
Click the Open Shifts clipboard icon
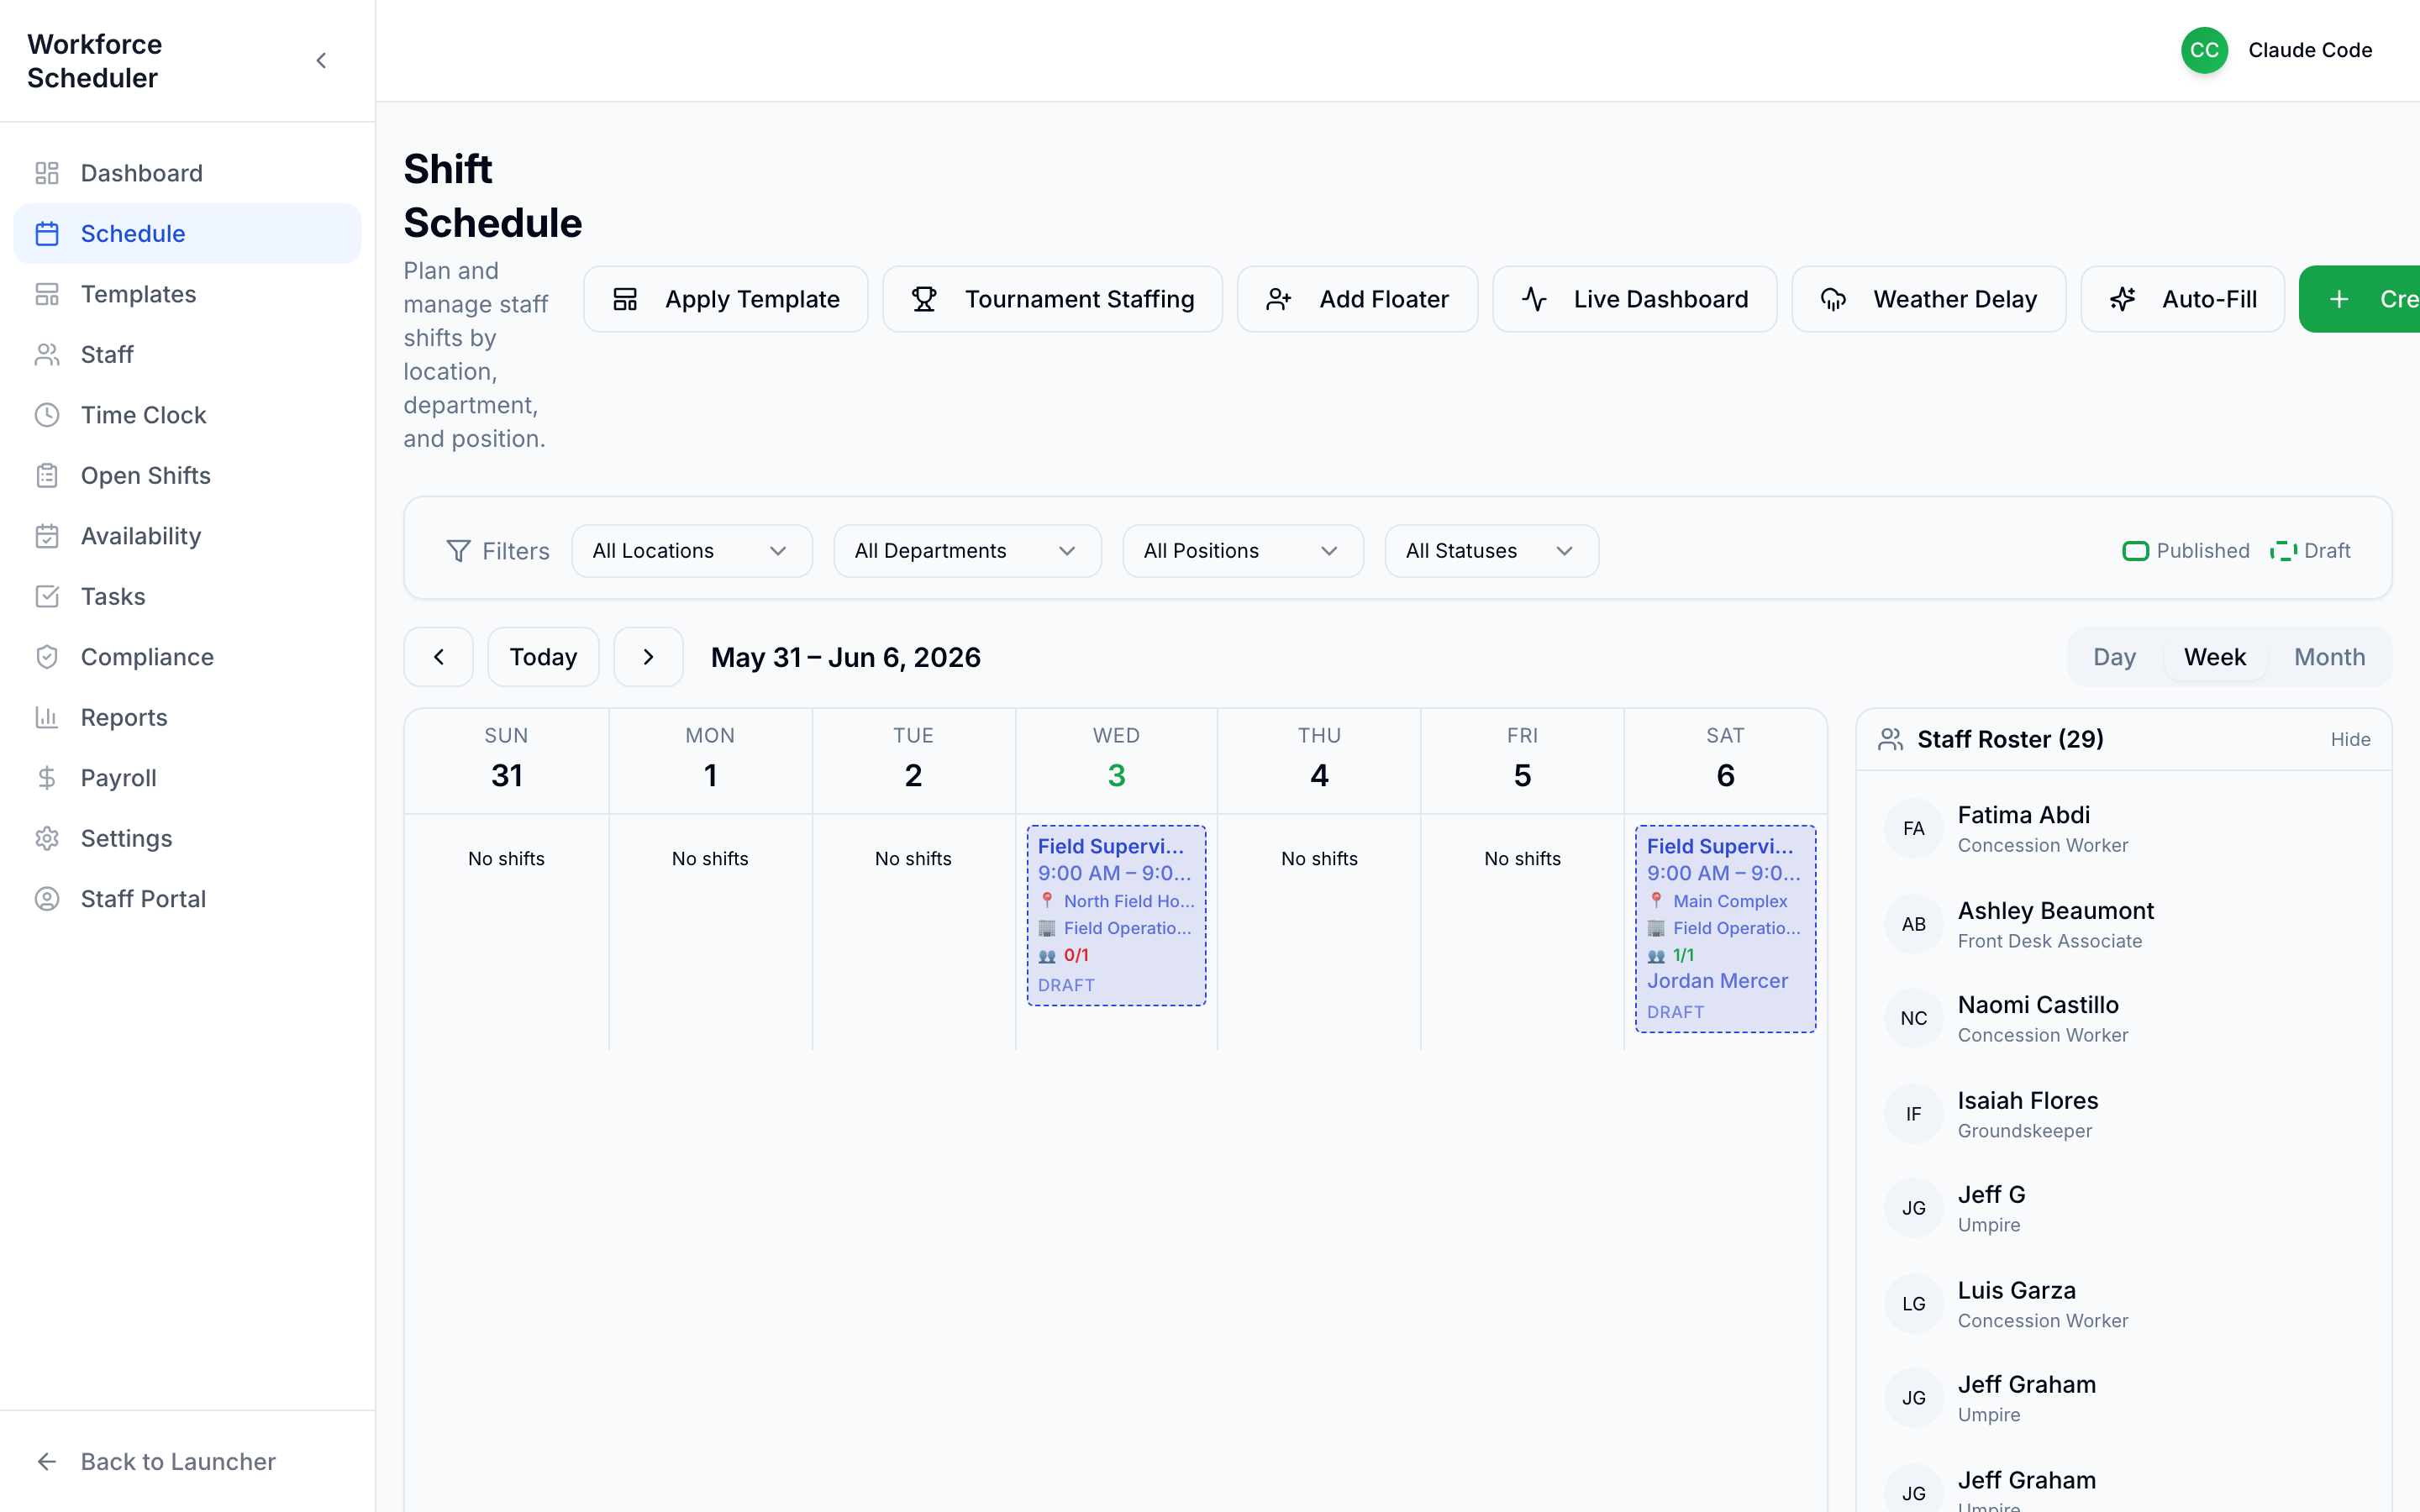[47, 476]
